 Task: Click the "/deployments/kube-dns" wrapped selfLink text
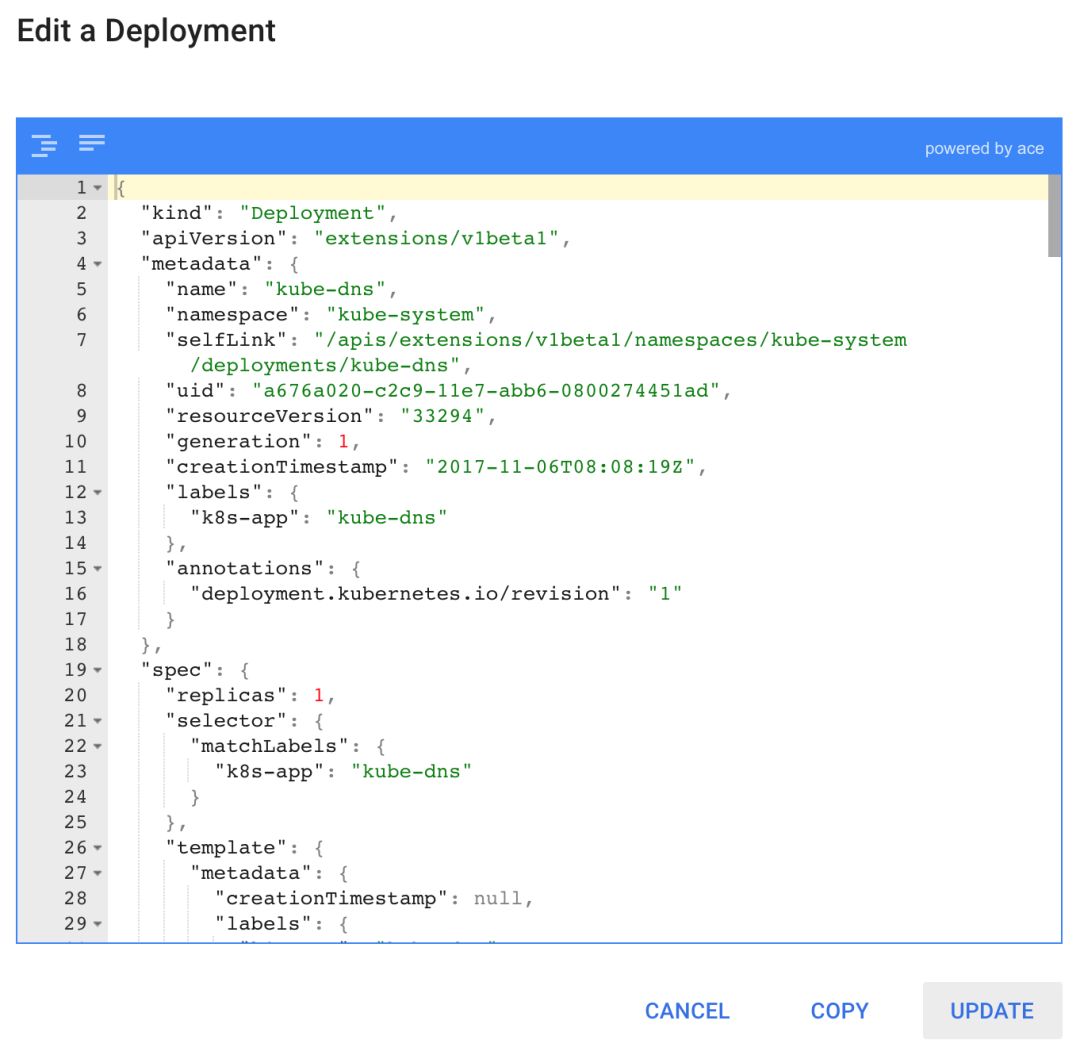[x=324, y=366]
